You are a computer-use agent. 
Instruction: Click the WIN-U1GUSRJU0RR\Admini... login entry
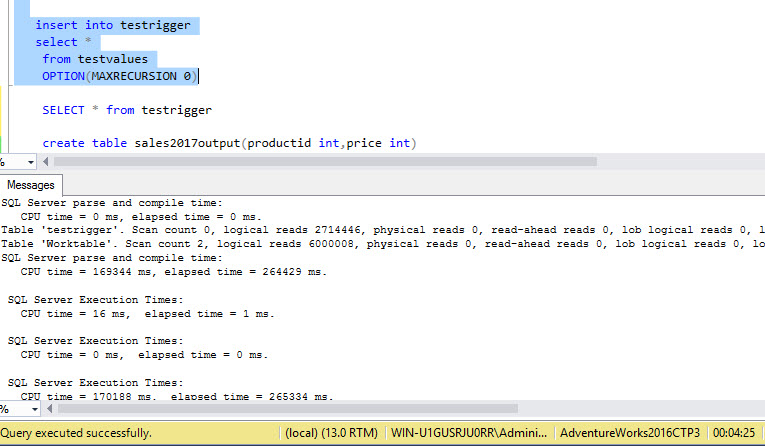click(x=469, y=433)
